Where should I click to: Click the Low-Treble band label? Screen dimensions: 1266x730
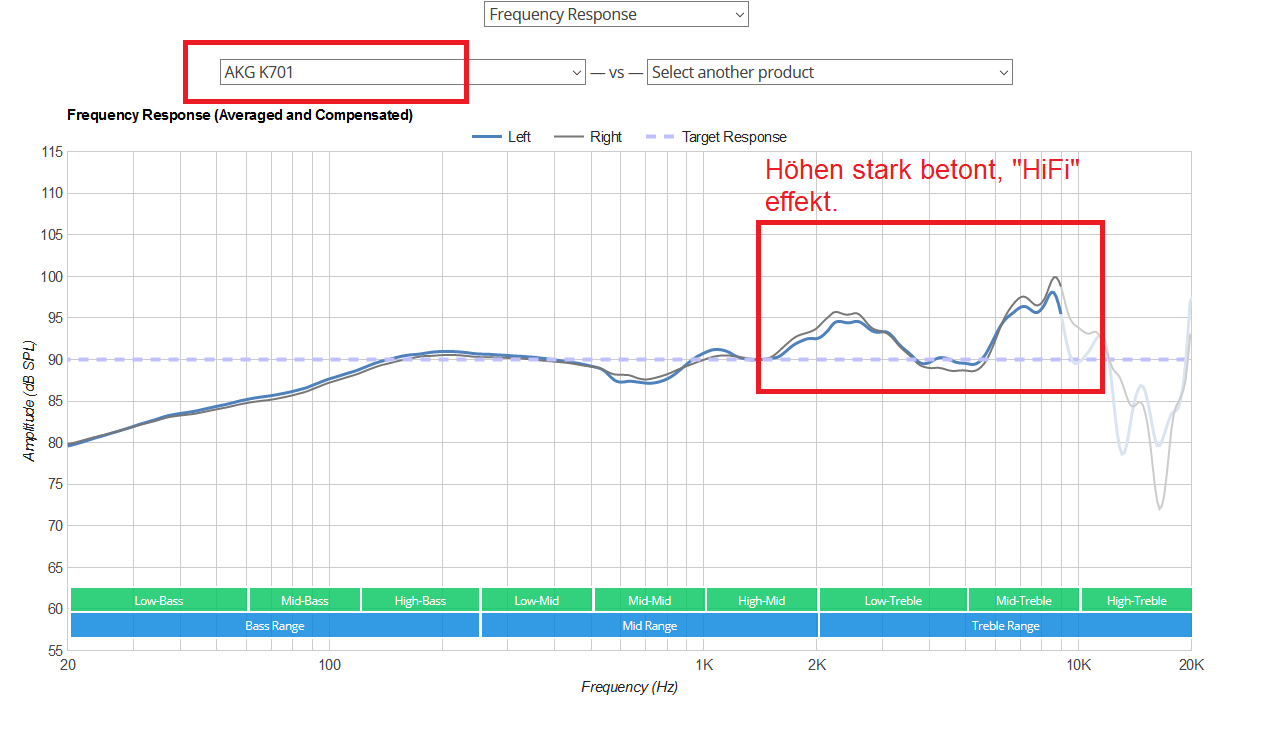[893, 600]
